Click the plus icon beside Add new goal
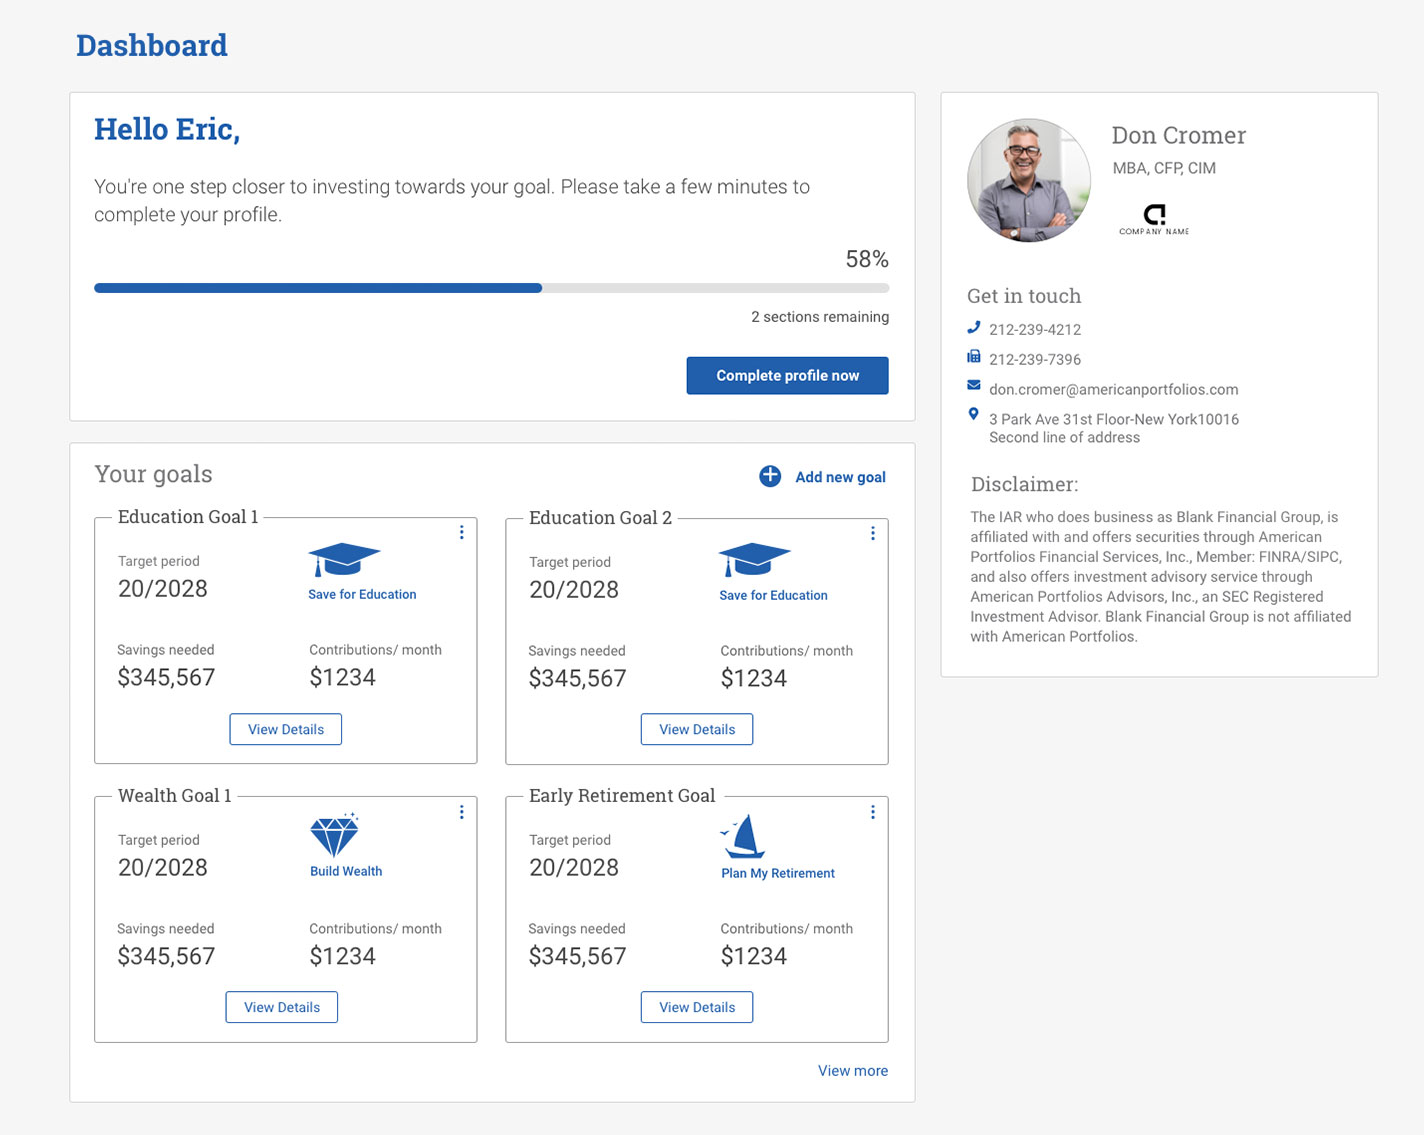Image resolution: width=1424 pixels, height=1135 pixels. click(769, 476)
